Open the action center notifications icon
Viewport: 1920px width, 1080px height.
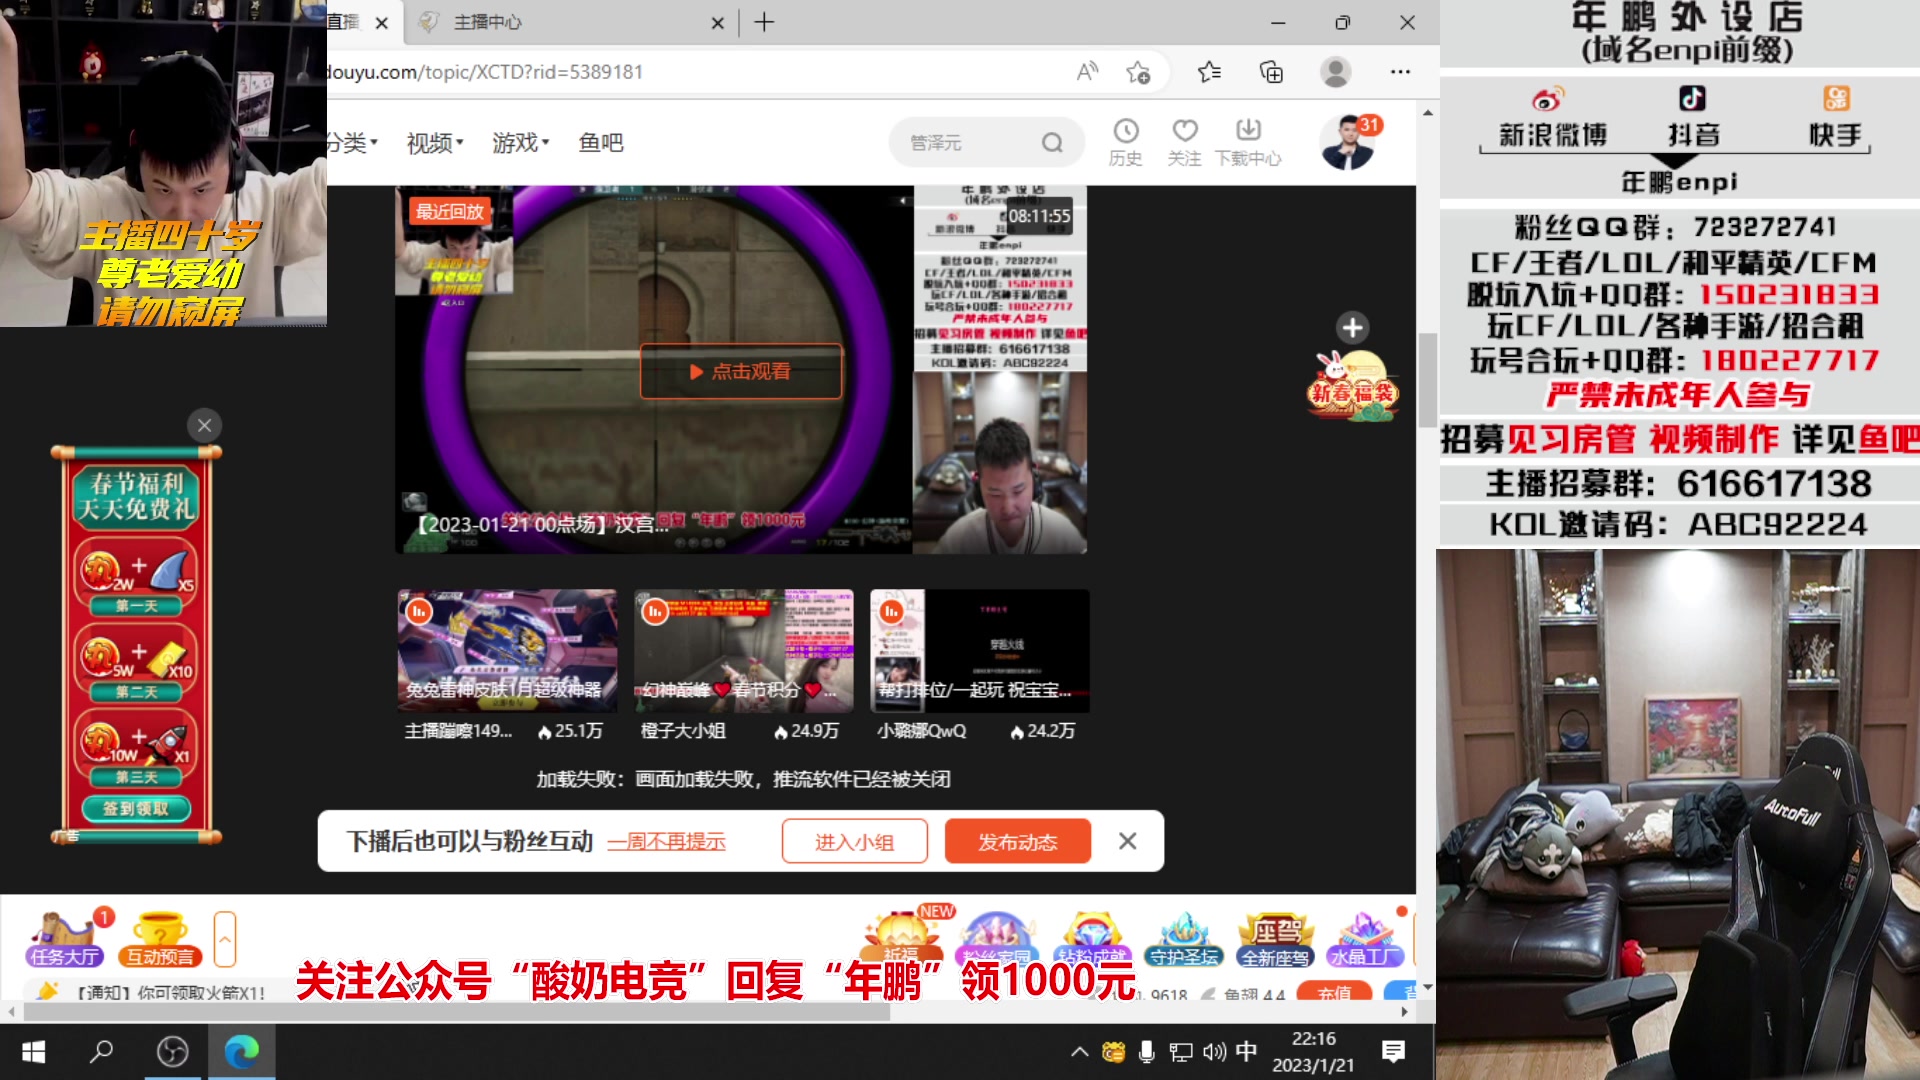point(1393,1052)
